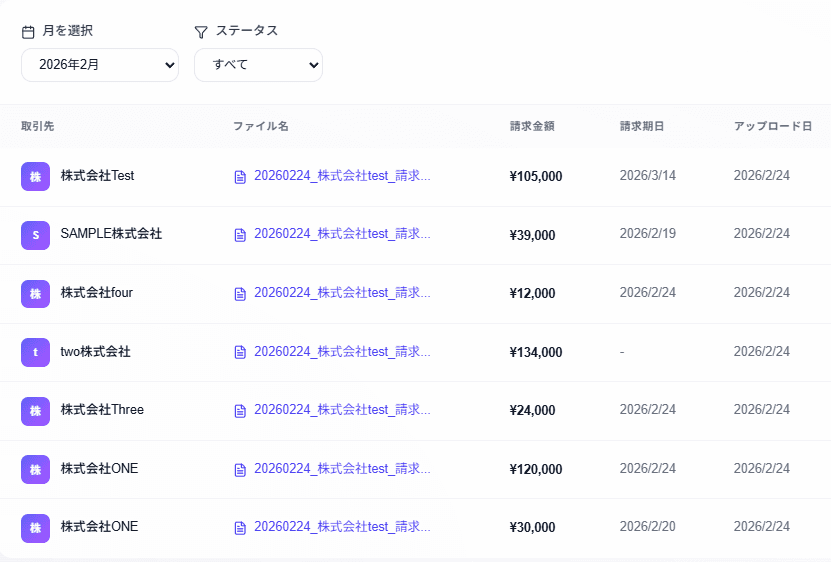Click the 月を選択 label
Image resolution: width=831 pixels, height=562 pixels.
click(68, 31)
